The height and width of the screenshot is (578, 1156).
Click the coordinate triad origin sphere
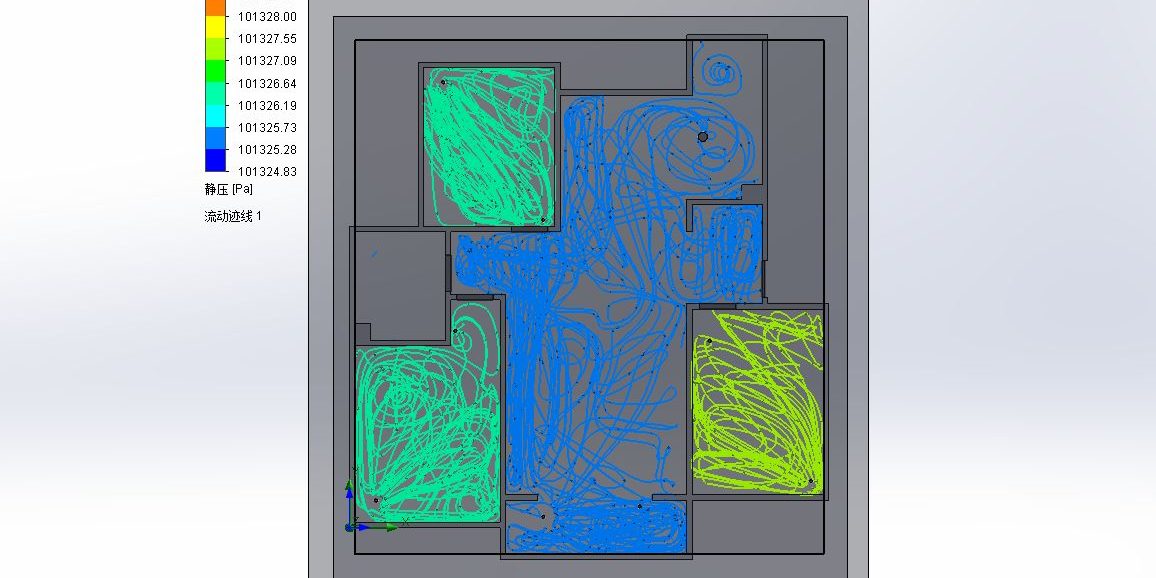coord(349,526)
